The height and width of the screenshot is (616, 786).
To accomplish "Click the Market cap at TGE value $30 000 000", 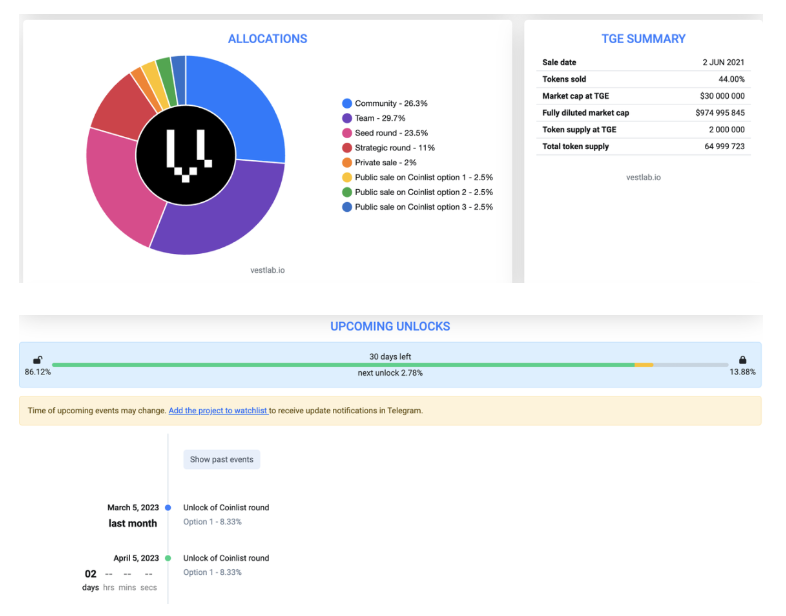I will [x=722, y=96].
